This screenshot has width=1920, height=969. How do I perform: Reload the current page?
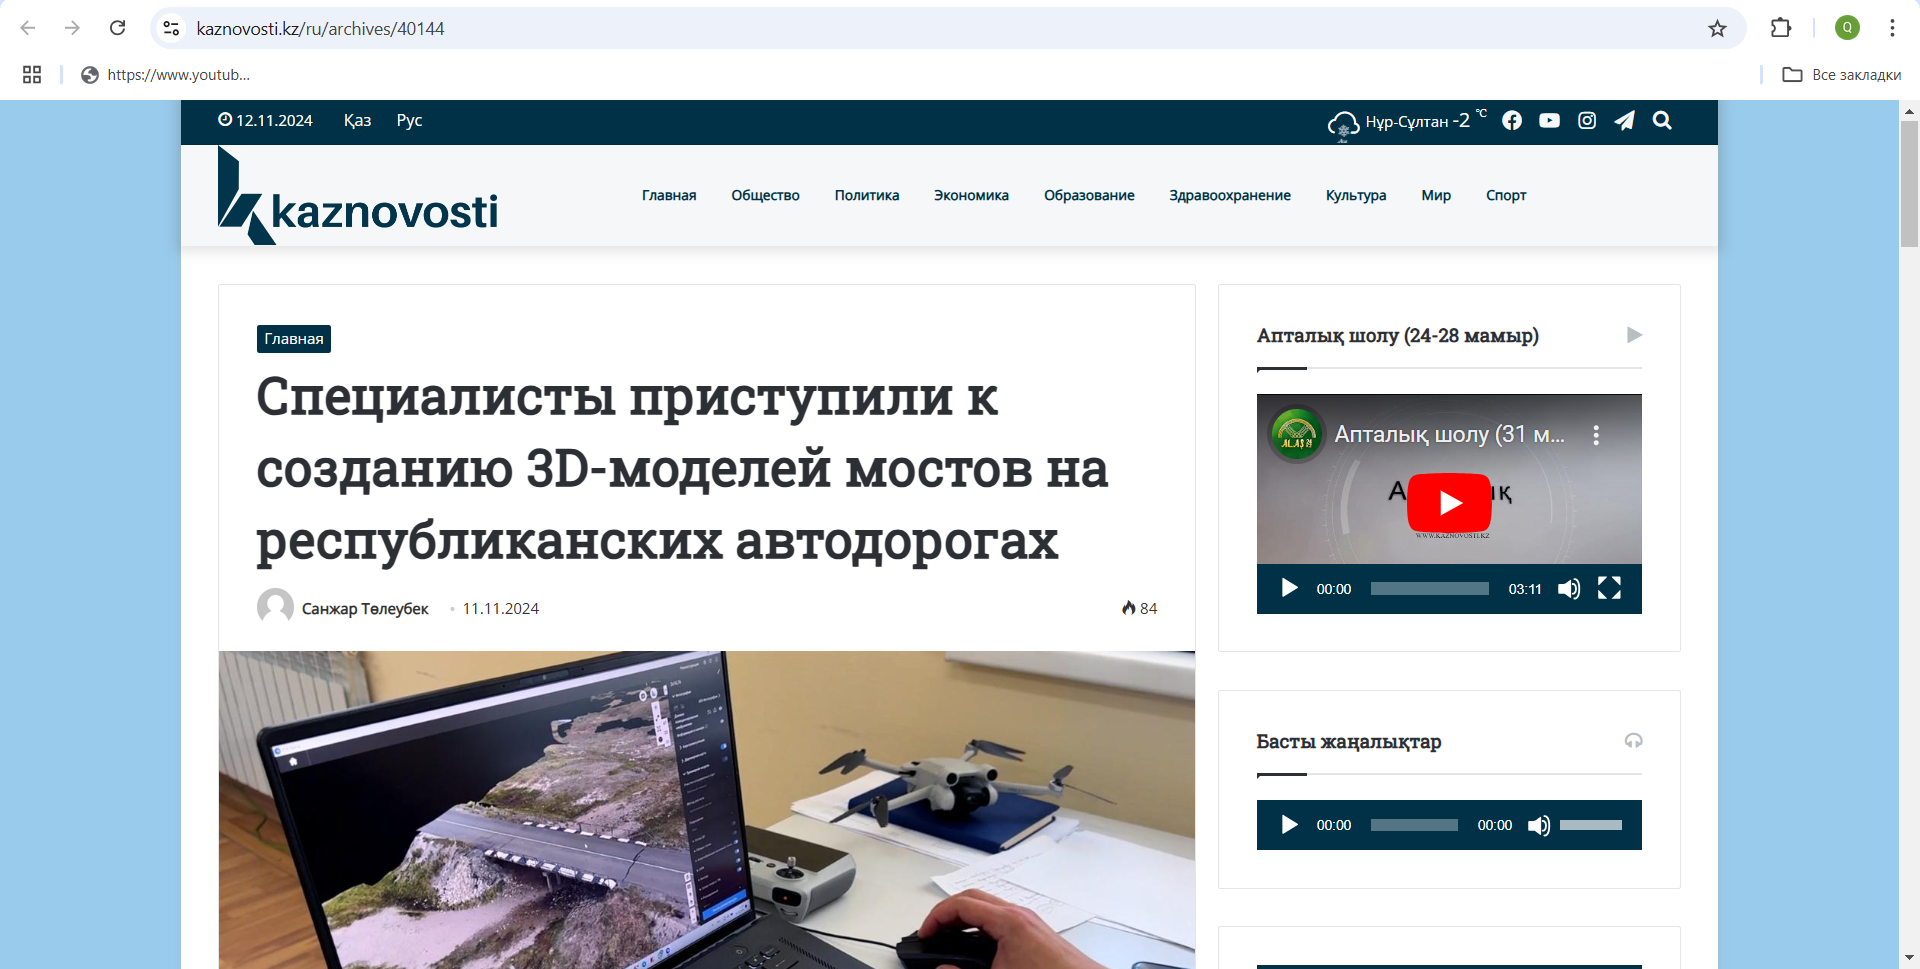(117, 28)
